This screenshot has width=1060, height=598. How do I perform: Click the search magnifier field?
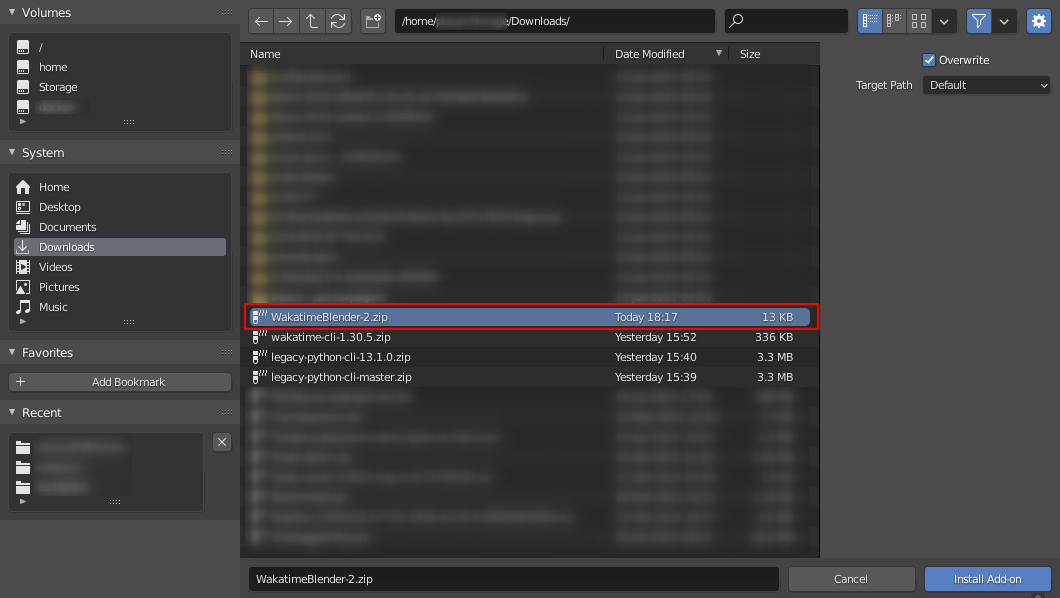786,21
